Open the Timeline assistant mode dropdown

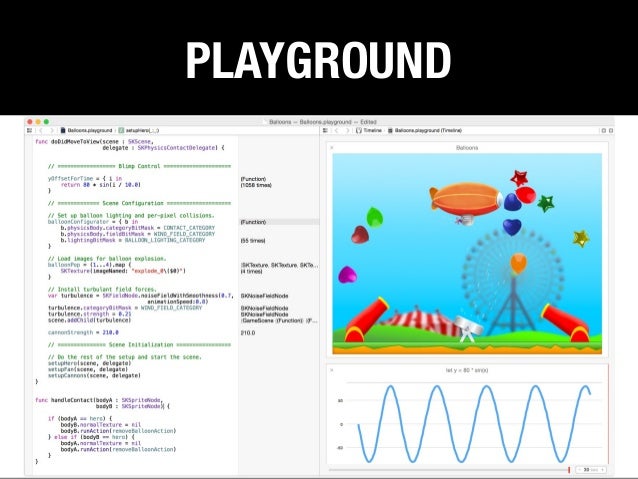tap(369, 131)
